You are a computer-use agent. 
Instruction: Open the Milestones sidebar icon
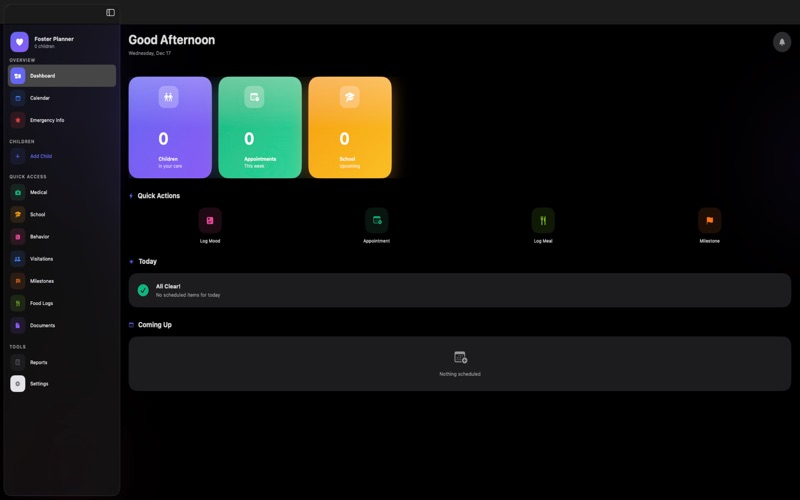pyautogui.click(x=18, y=281)
